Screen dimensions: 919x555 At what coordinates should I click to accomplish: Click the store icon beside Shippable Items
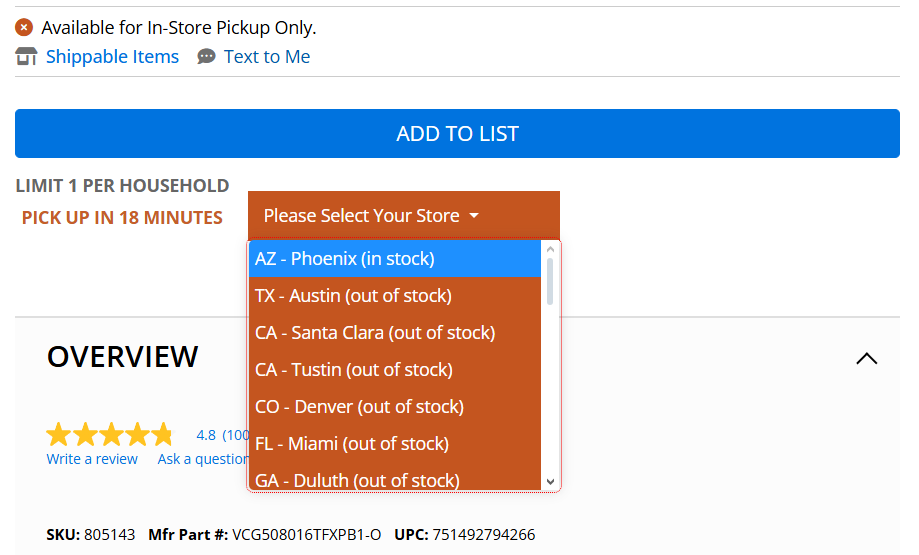coord(26,57)
